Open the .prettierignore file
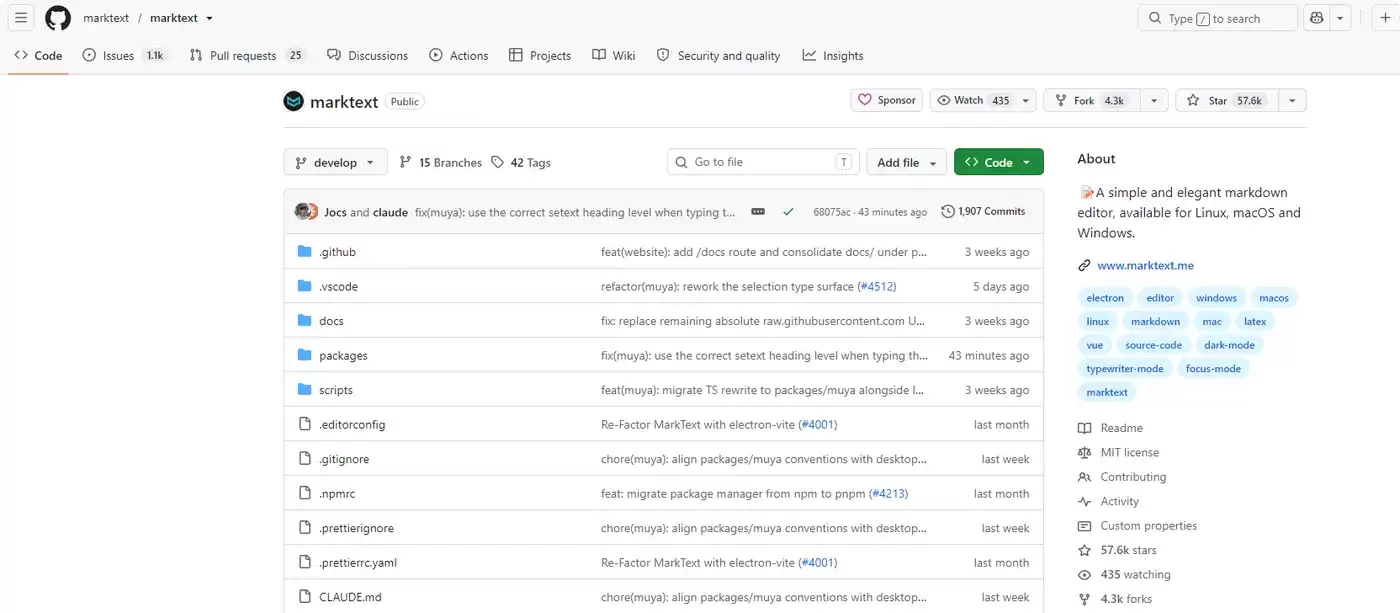The width and height of the screenshot is (1400, 613). tap(356, 528)
